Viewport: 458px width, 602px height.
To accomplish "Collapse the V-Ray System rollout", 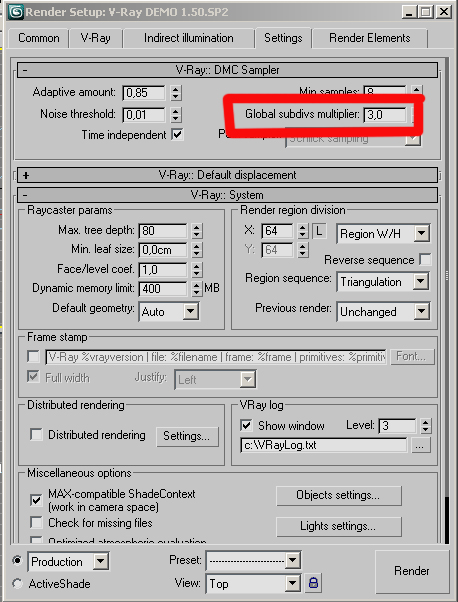I will tap(227, 195).
